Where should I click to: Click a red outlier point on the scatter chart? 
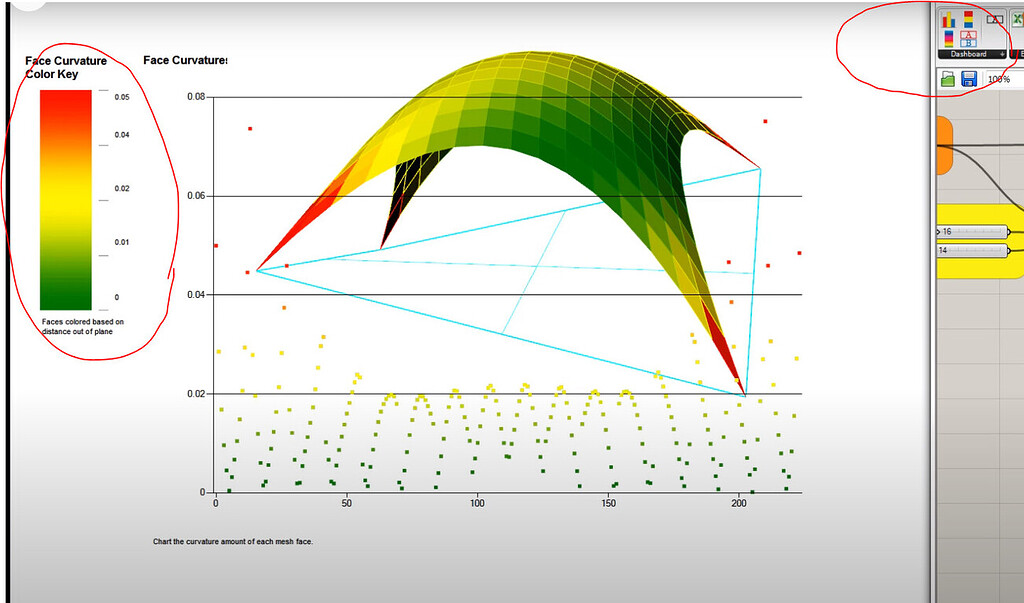click(250, 128)
